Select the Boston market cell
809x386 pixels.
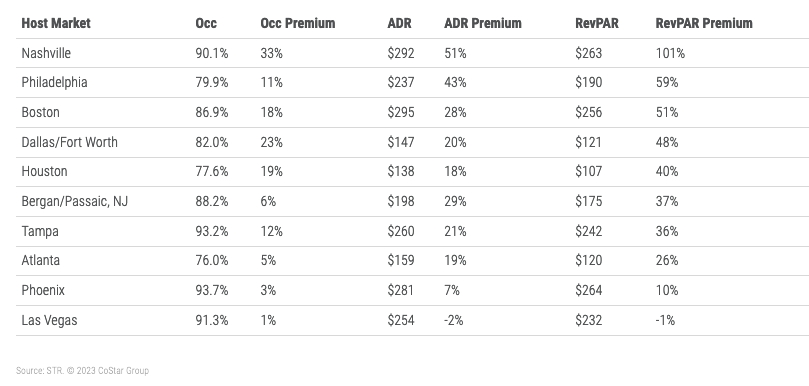click(40, 112)
